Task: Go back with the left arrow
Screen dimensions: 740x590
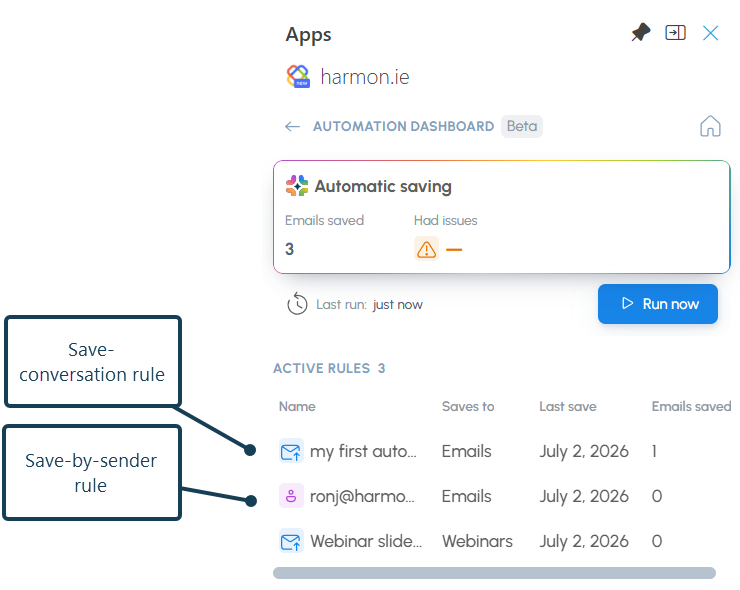Action: [x=293, y=126]
